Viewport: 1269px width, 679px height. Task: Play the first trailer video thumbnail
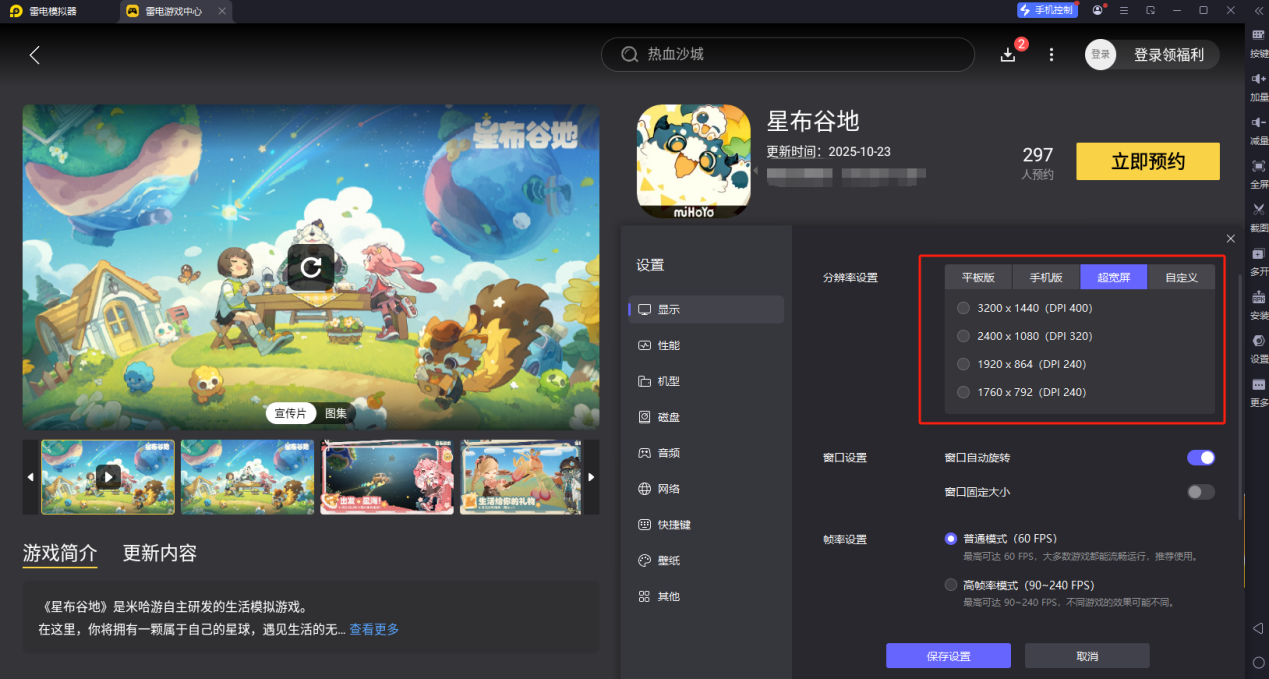(107, 477)
